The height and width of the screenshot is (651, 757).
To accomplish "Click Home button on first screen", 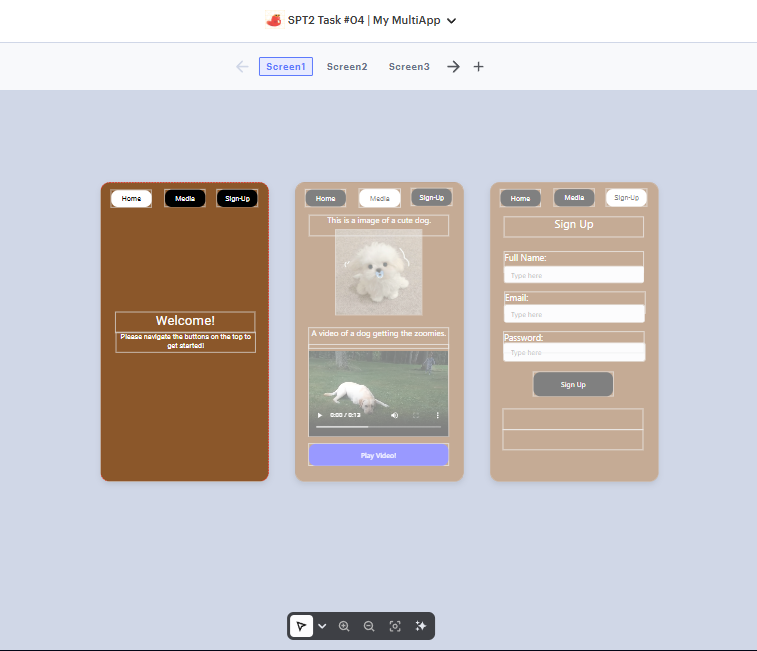I will click(131, 198).
